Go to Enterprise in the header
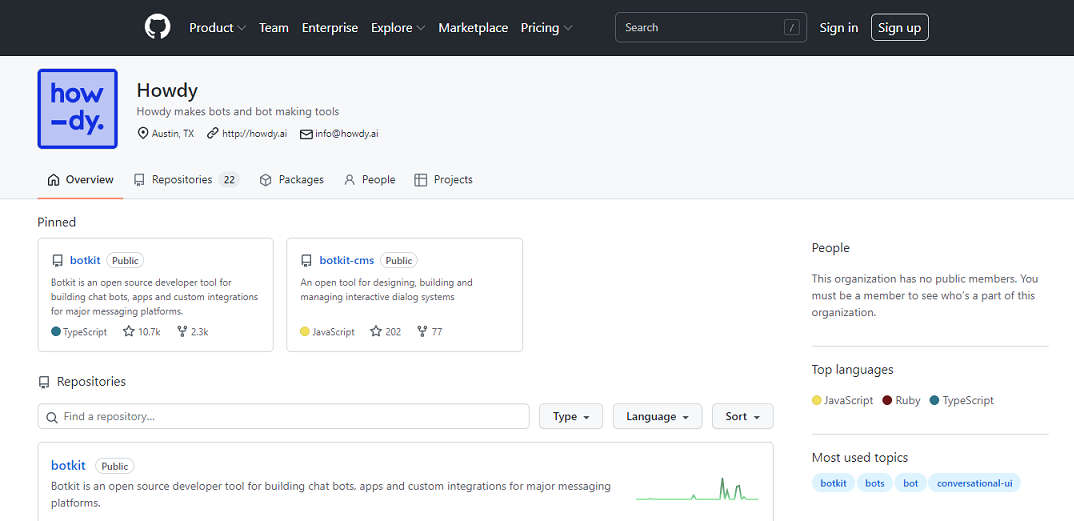 click(330, 27)
